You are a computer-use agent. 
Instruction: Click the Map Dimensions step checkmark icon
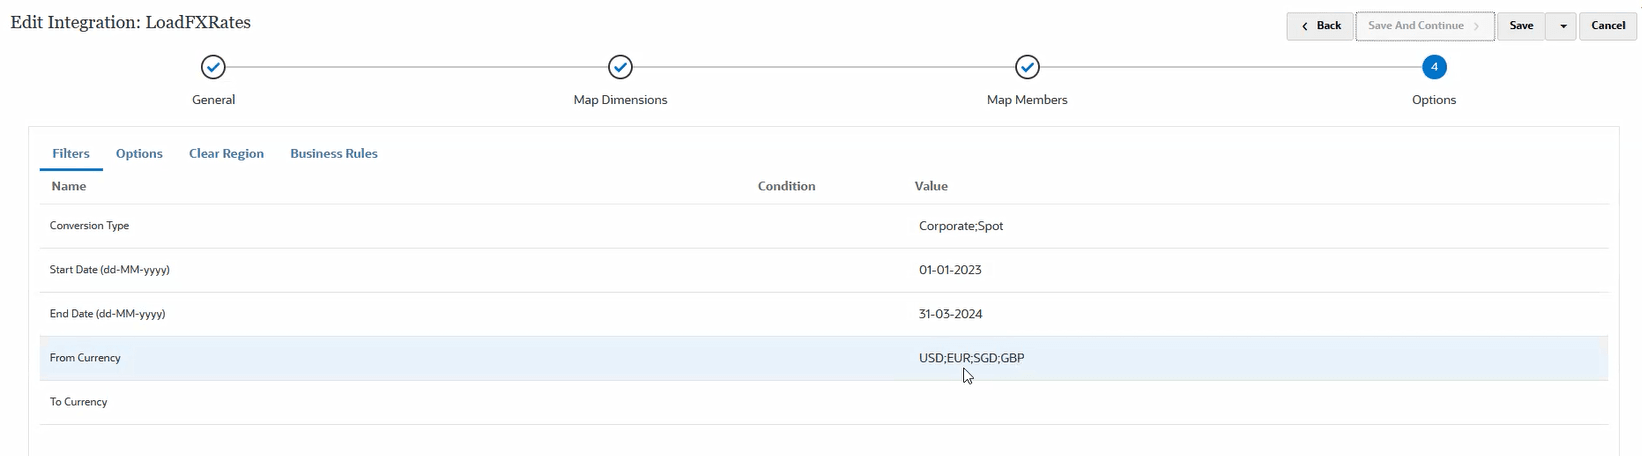click(620, 67)
